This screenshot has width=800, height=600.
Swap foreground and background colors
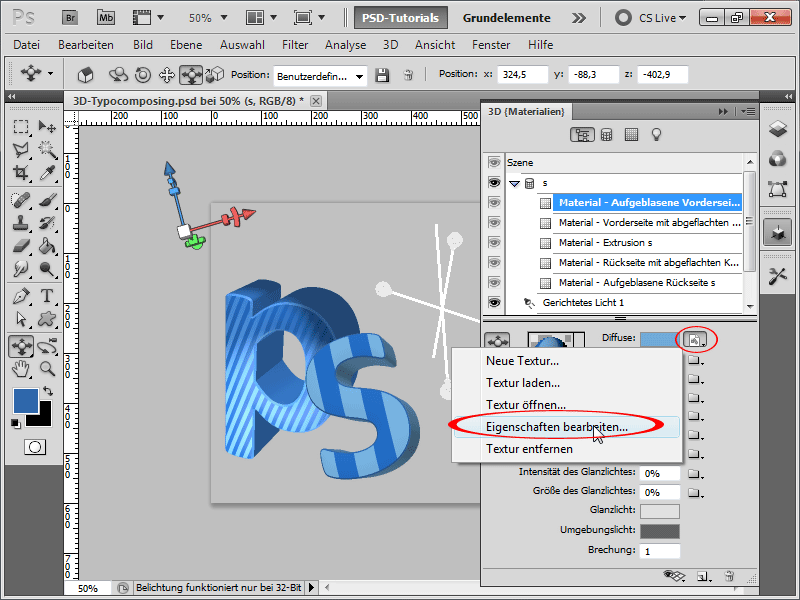pos(48,391)
